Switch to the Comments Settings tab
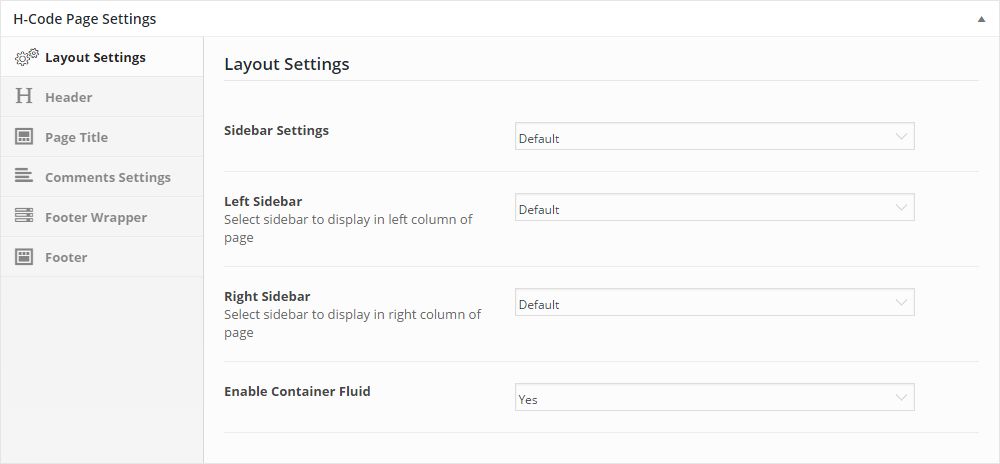The image size is (1000, 464). pyautogui.click(x=102, y=177)
